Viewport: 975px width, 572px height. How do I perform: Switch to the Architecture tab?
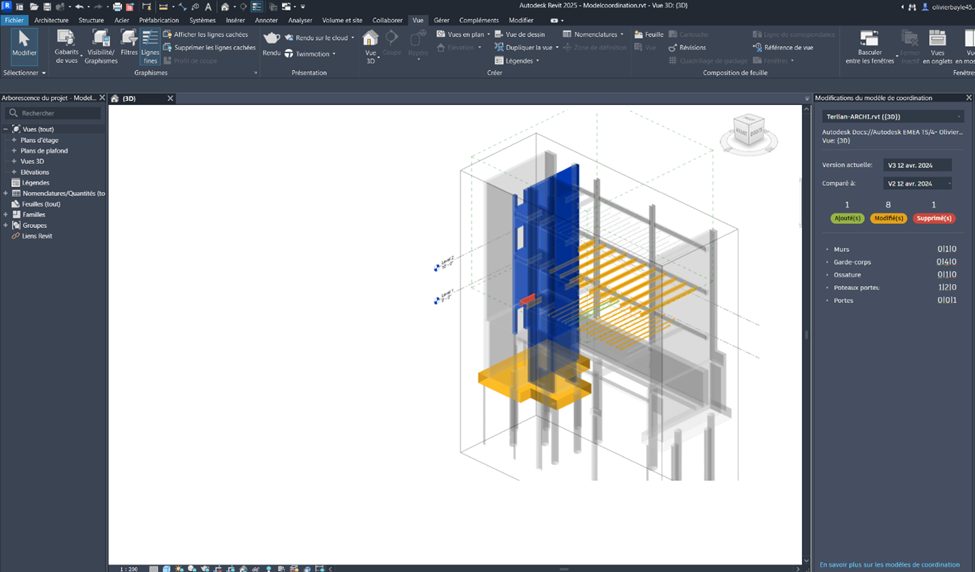[x=52, y=21]
